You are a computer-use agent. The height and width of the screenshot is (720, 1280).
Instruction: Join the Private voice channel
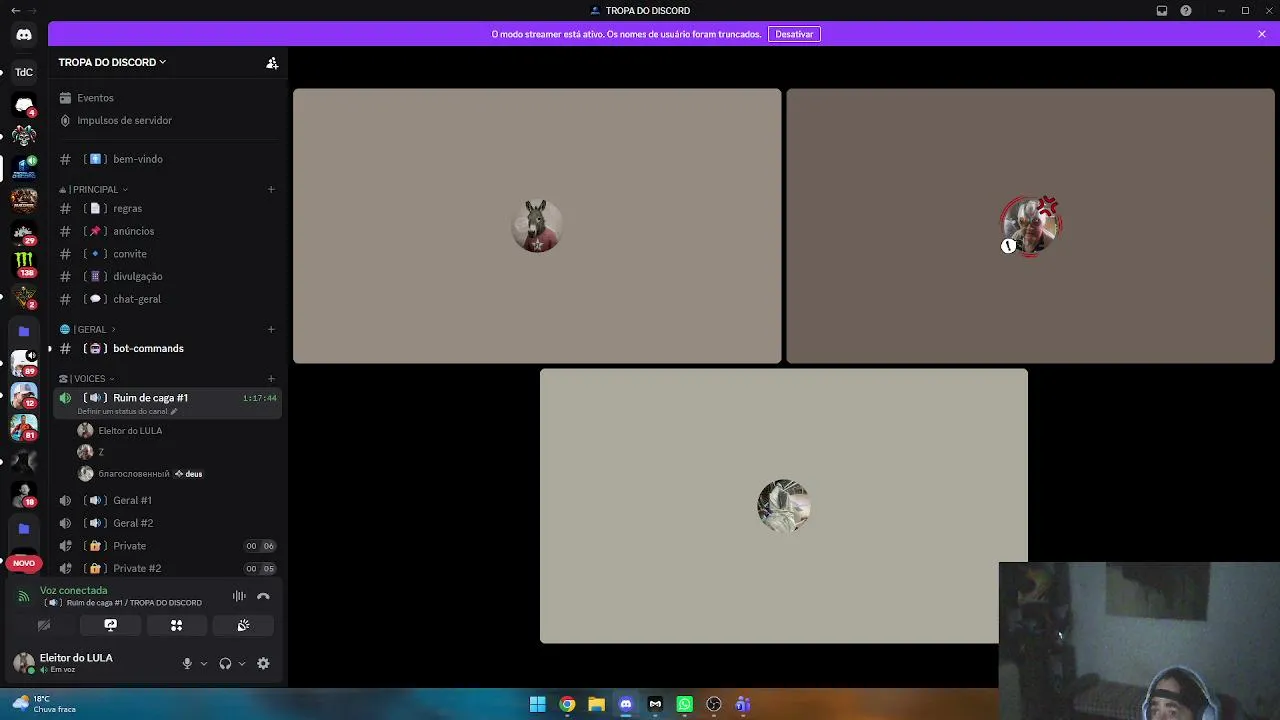(x=167, y=546)
